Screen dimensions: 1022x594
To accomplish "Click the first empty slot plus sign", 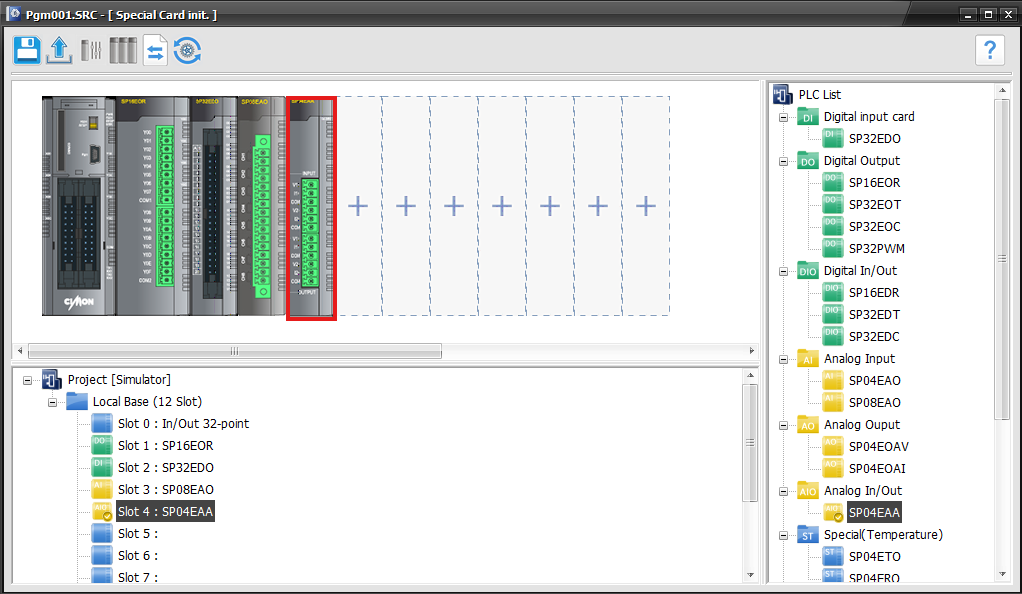I will point(358,206).
